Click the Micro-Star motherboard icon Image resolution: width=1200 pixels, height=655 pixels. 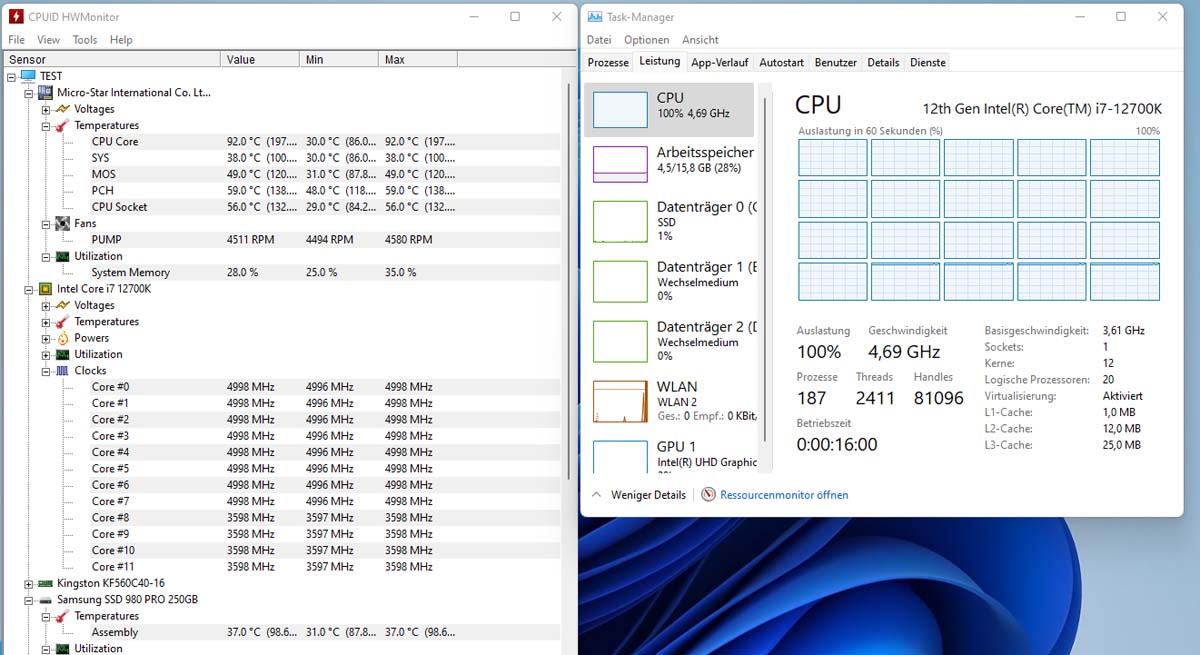point(45,93)
